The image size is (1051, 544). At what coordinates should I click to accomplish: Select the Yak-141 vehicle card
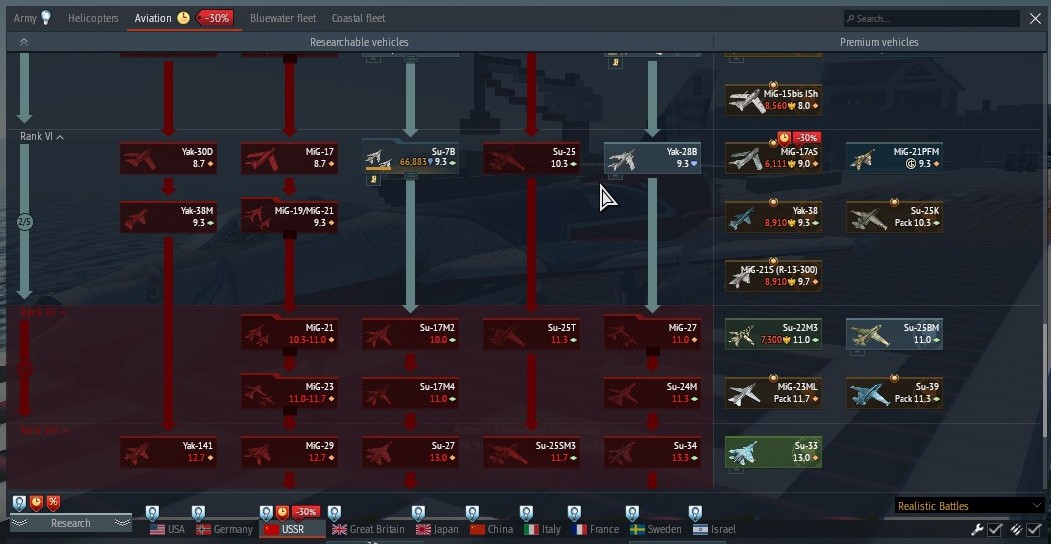pos(168,452)
